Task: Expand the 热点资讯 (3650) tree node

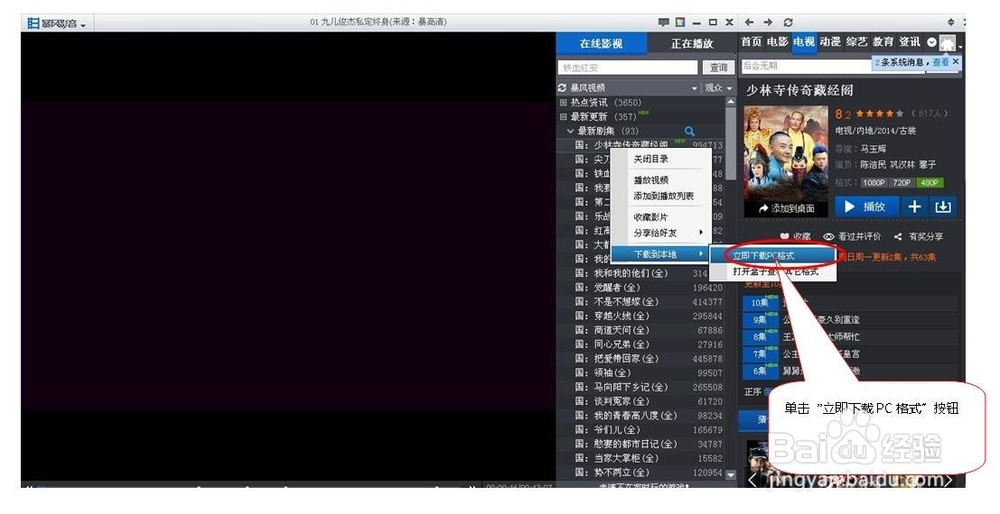Action: [563, 103]
